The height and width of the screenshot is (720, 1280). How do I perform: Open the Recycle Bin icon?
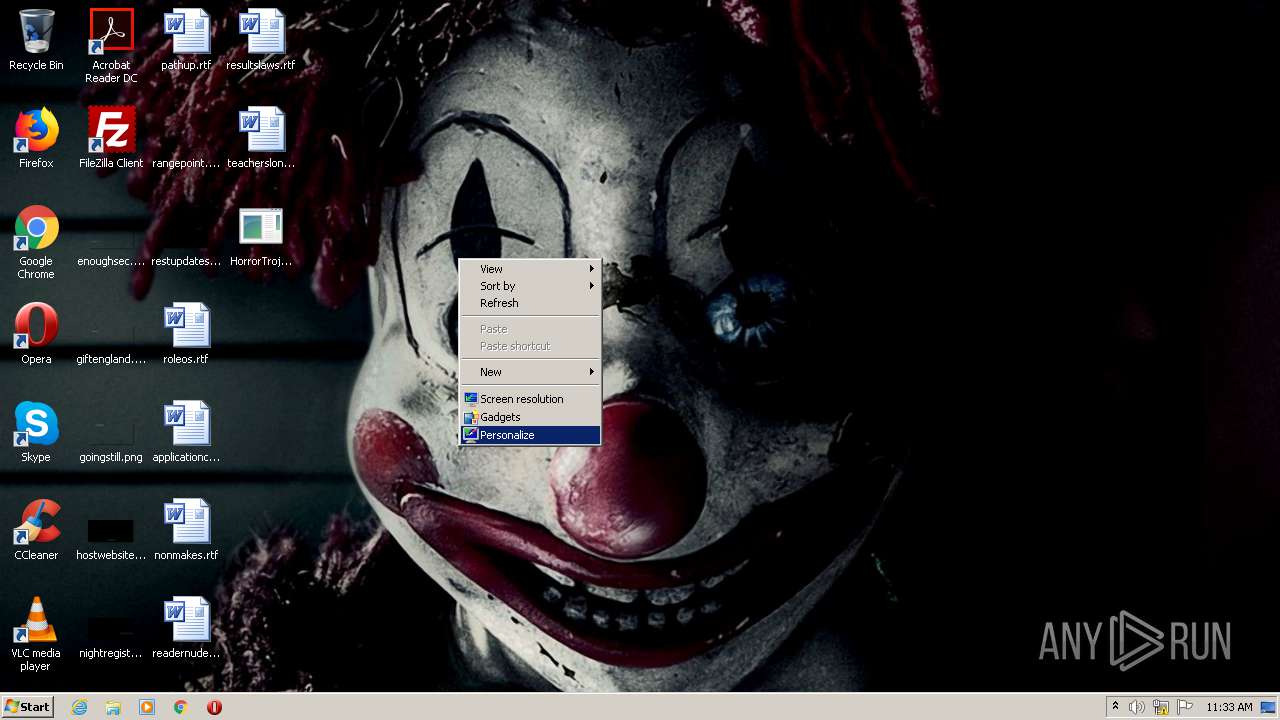pyautogui.click(x=36, y=40)
